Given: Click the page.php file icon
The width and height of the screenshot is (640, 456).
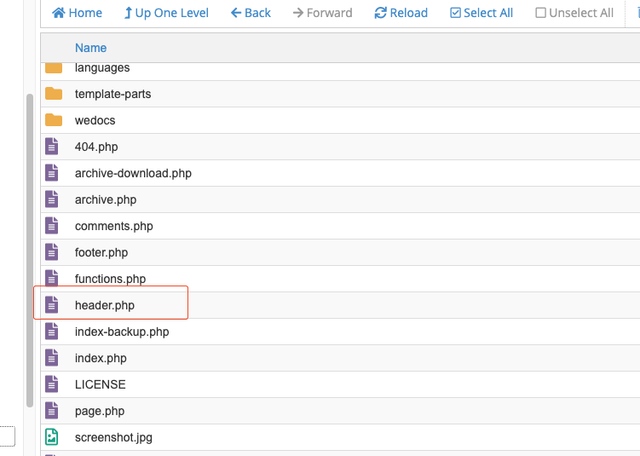Looking at the screenshot, I should tap(51, 411).
